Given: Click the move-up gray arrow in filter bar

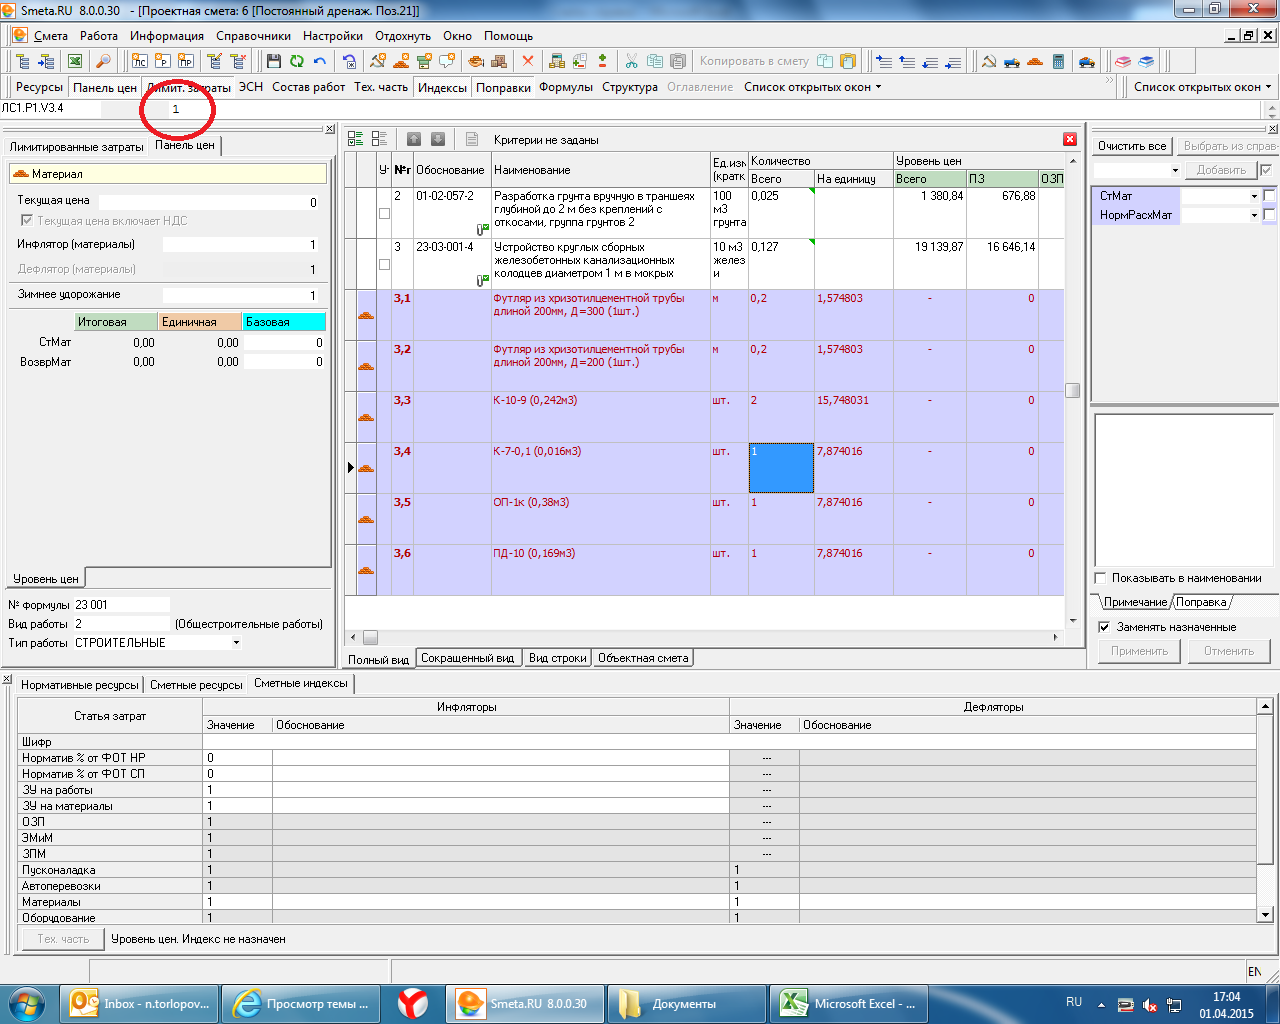Looking at the screenshot, I should click(414, 139).
